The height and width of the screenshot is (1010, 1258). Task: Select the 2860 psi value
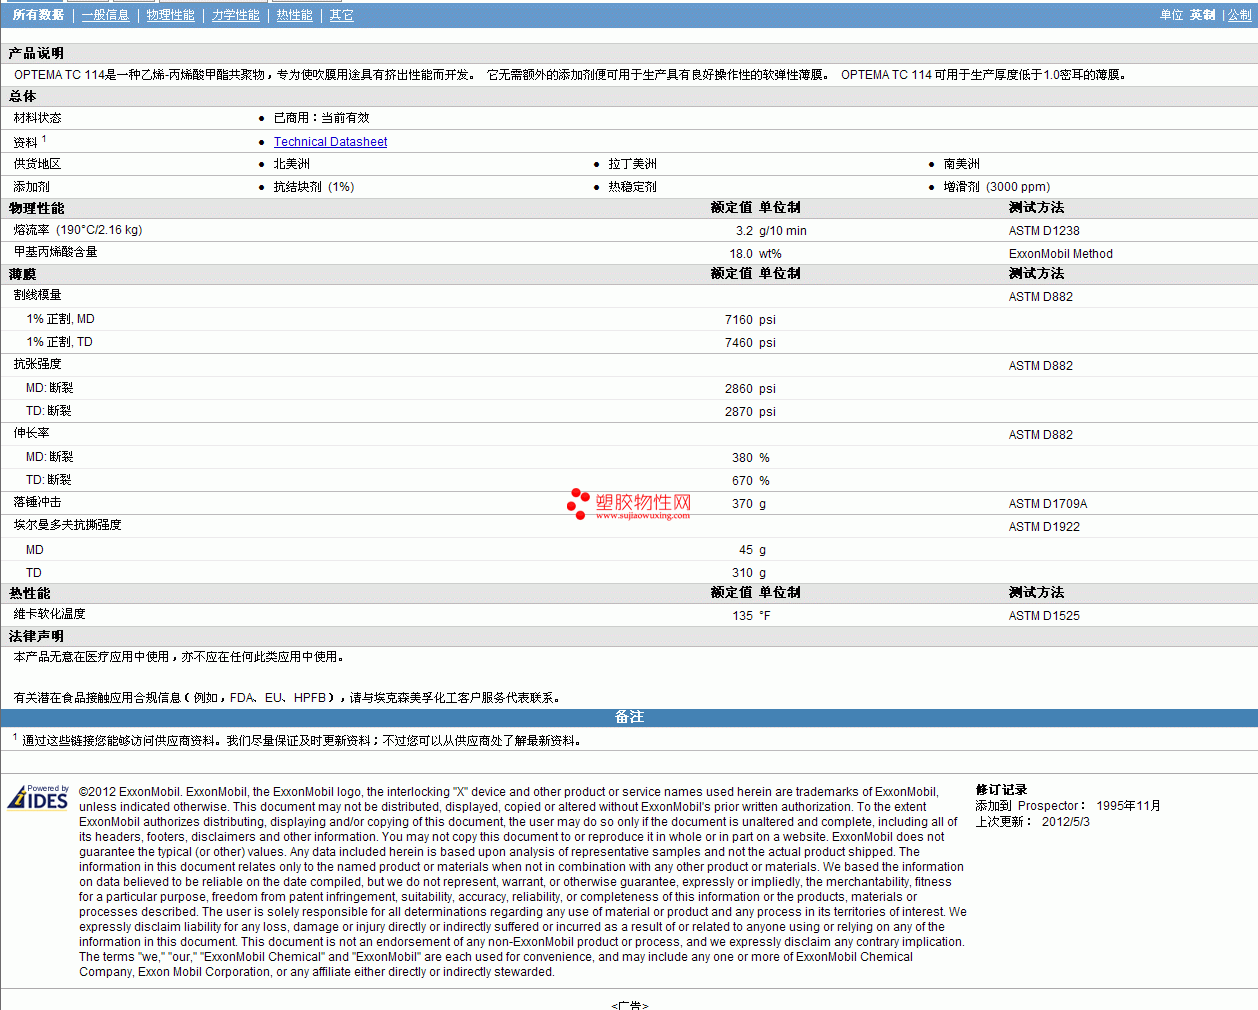(x=750, y=389)
